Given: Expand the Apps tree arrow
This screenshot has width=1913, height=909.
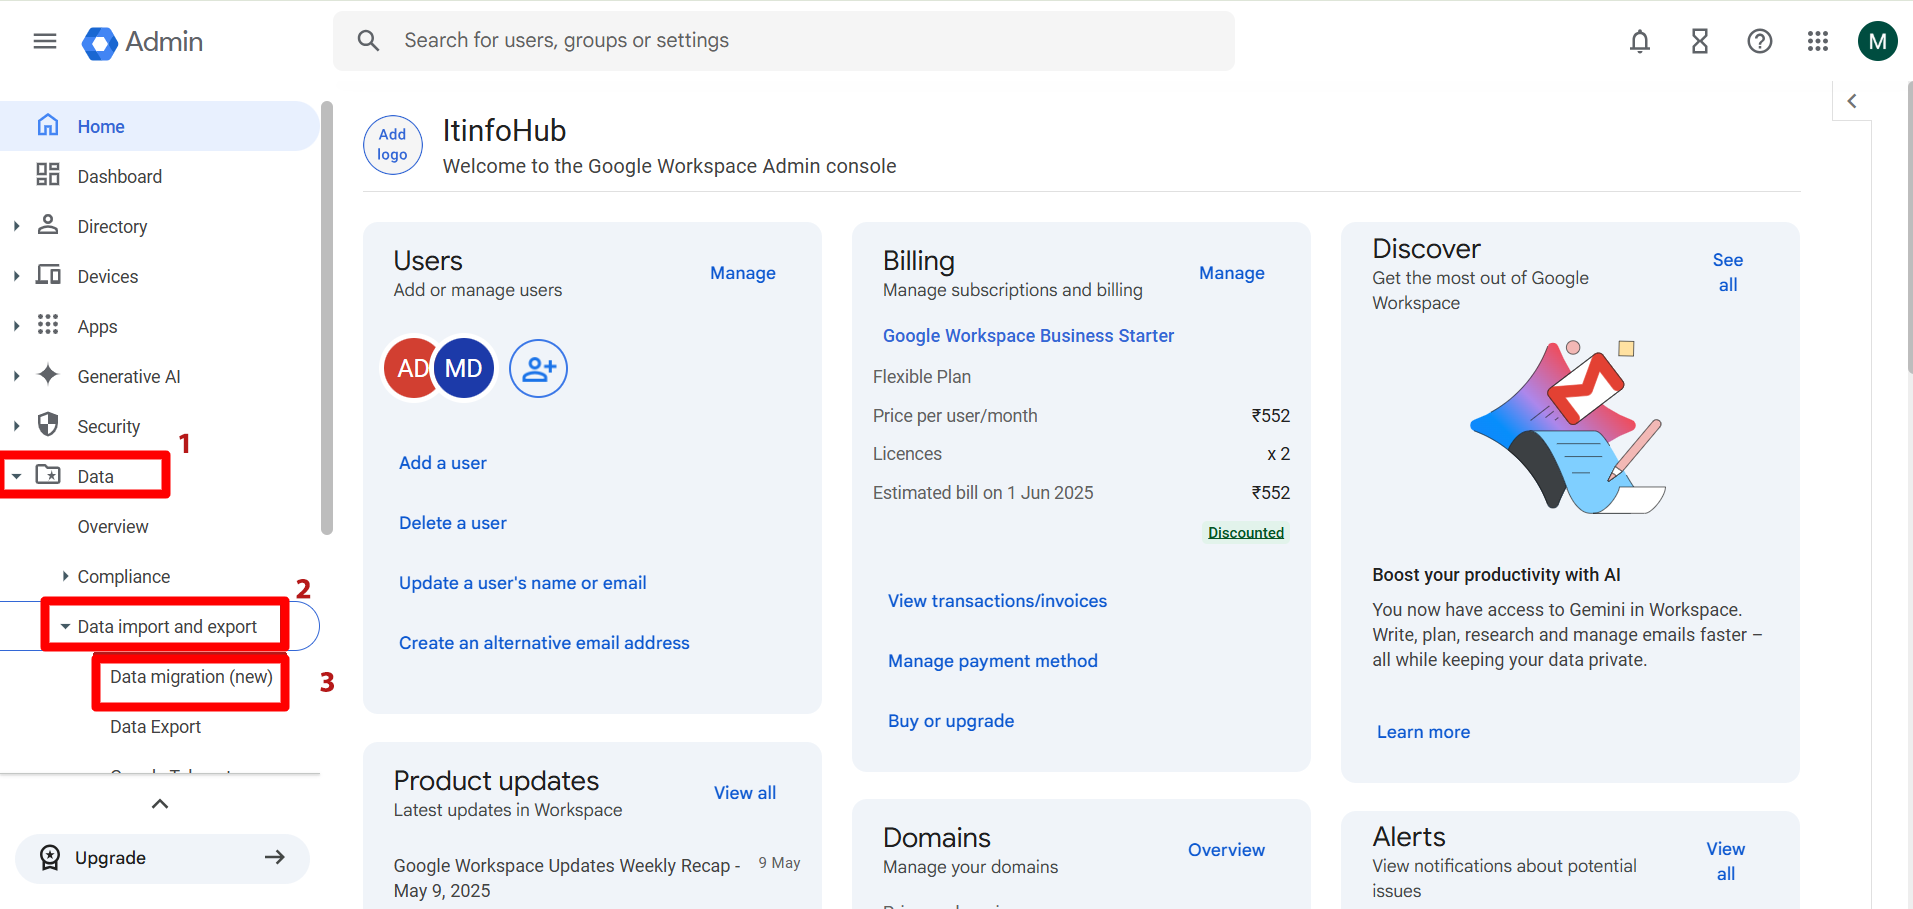Looking at the screenshot, I should pyautogui.click(x=16, y=327).
